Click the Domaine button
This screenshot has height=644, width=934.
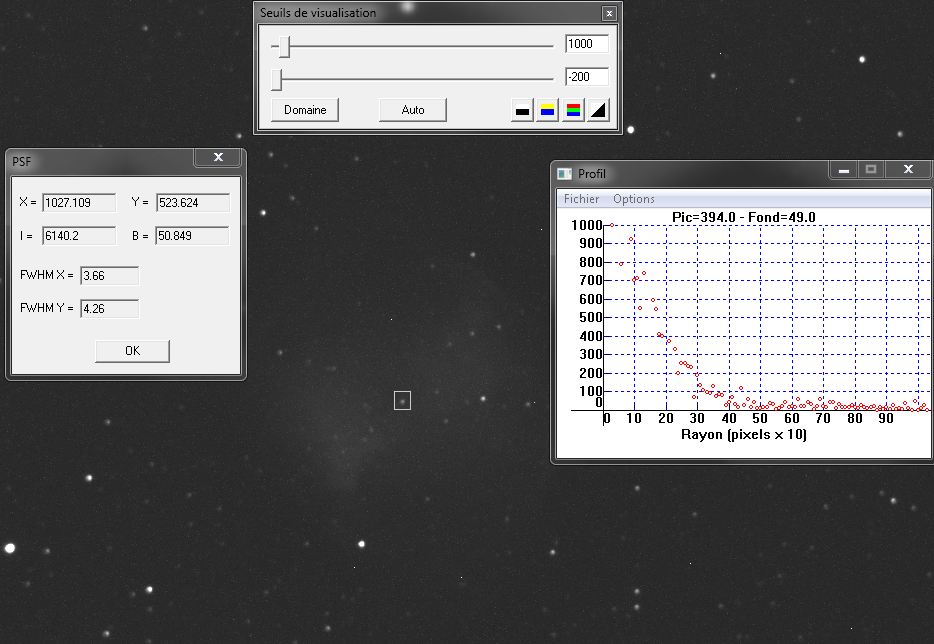305,110
